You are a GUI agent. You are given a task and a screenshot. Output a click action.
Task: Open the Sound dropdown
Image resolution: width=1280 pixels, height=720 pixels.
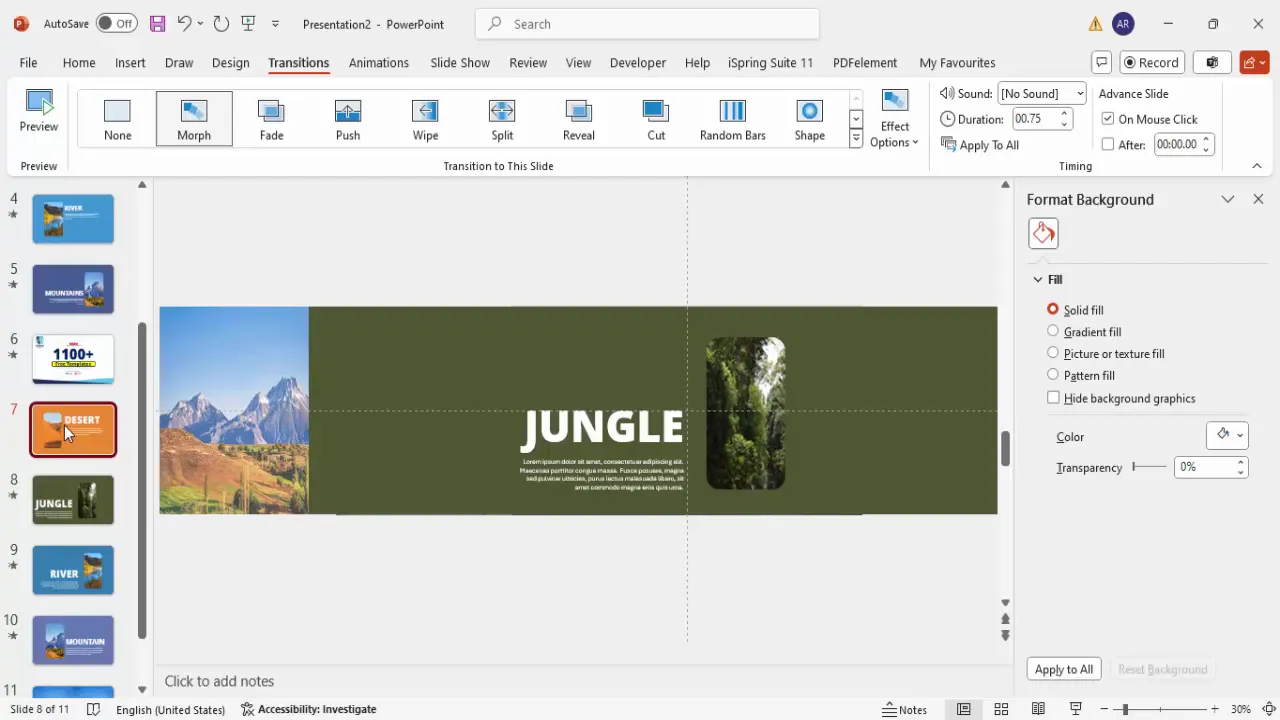1080,93
